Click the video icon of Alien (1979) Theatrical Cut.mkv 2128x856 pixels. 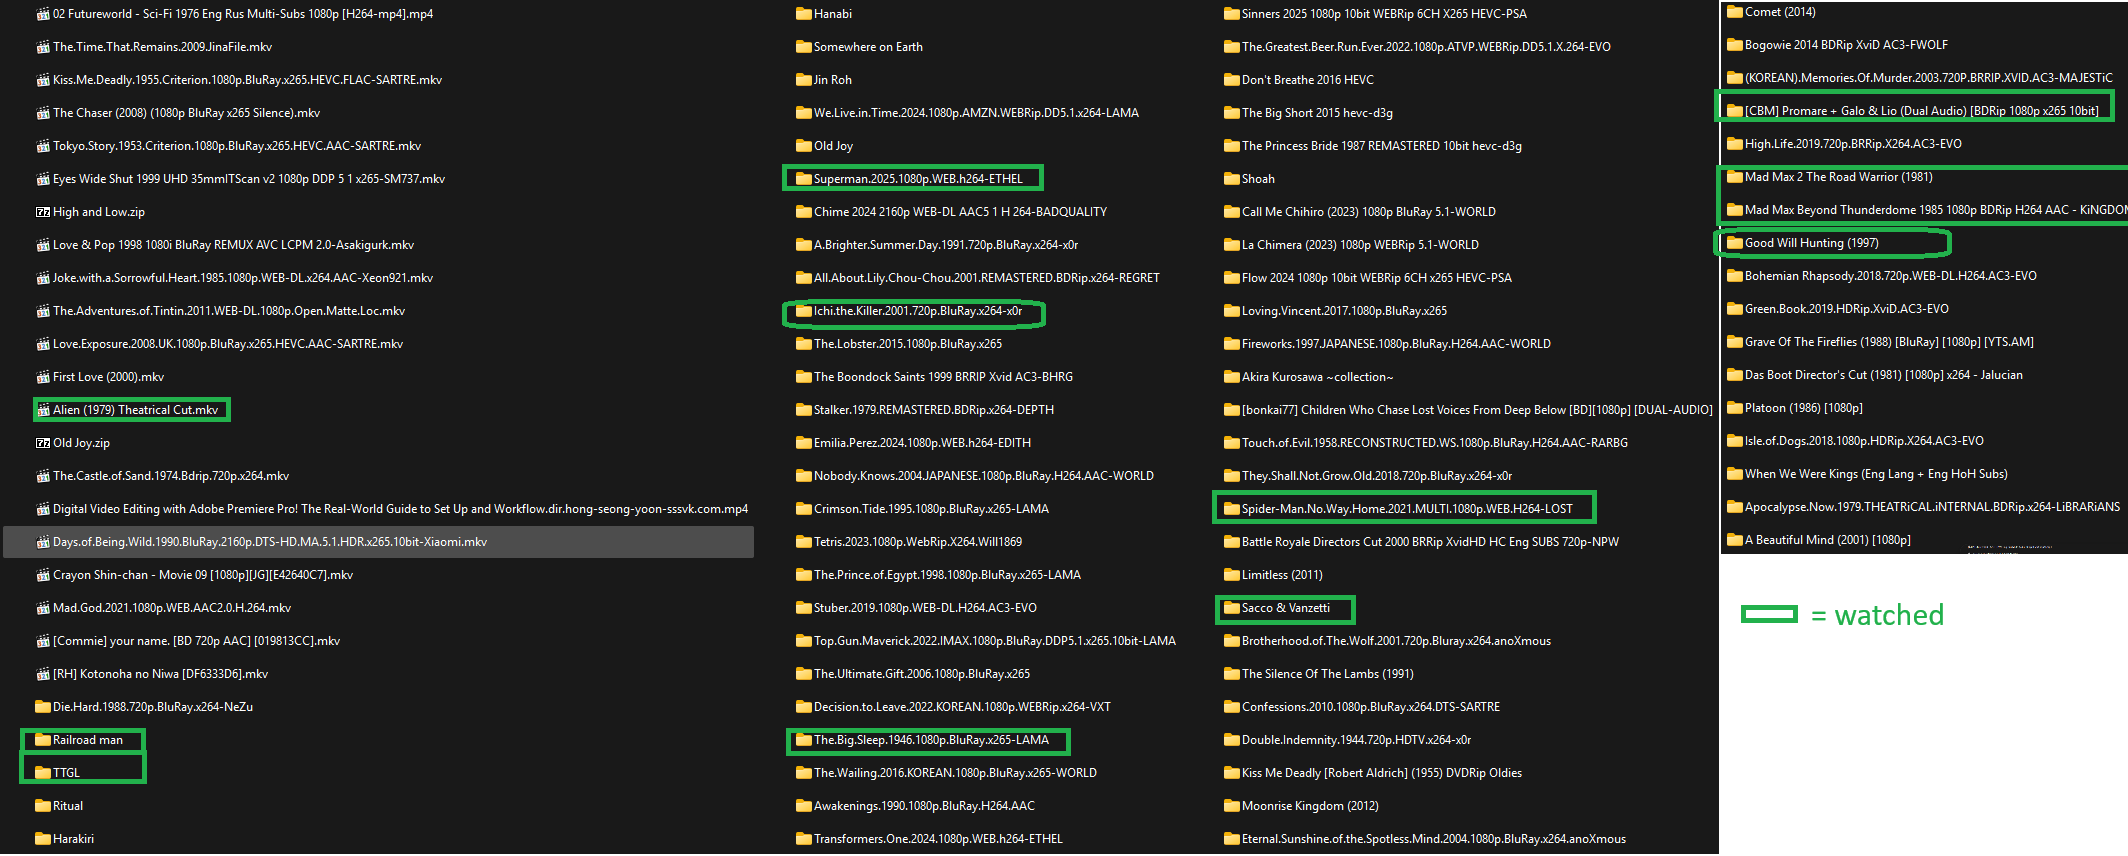click(x=43, y=410)
